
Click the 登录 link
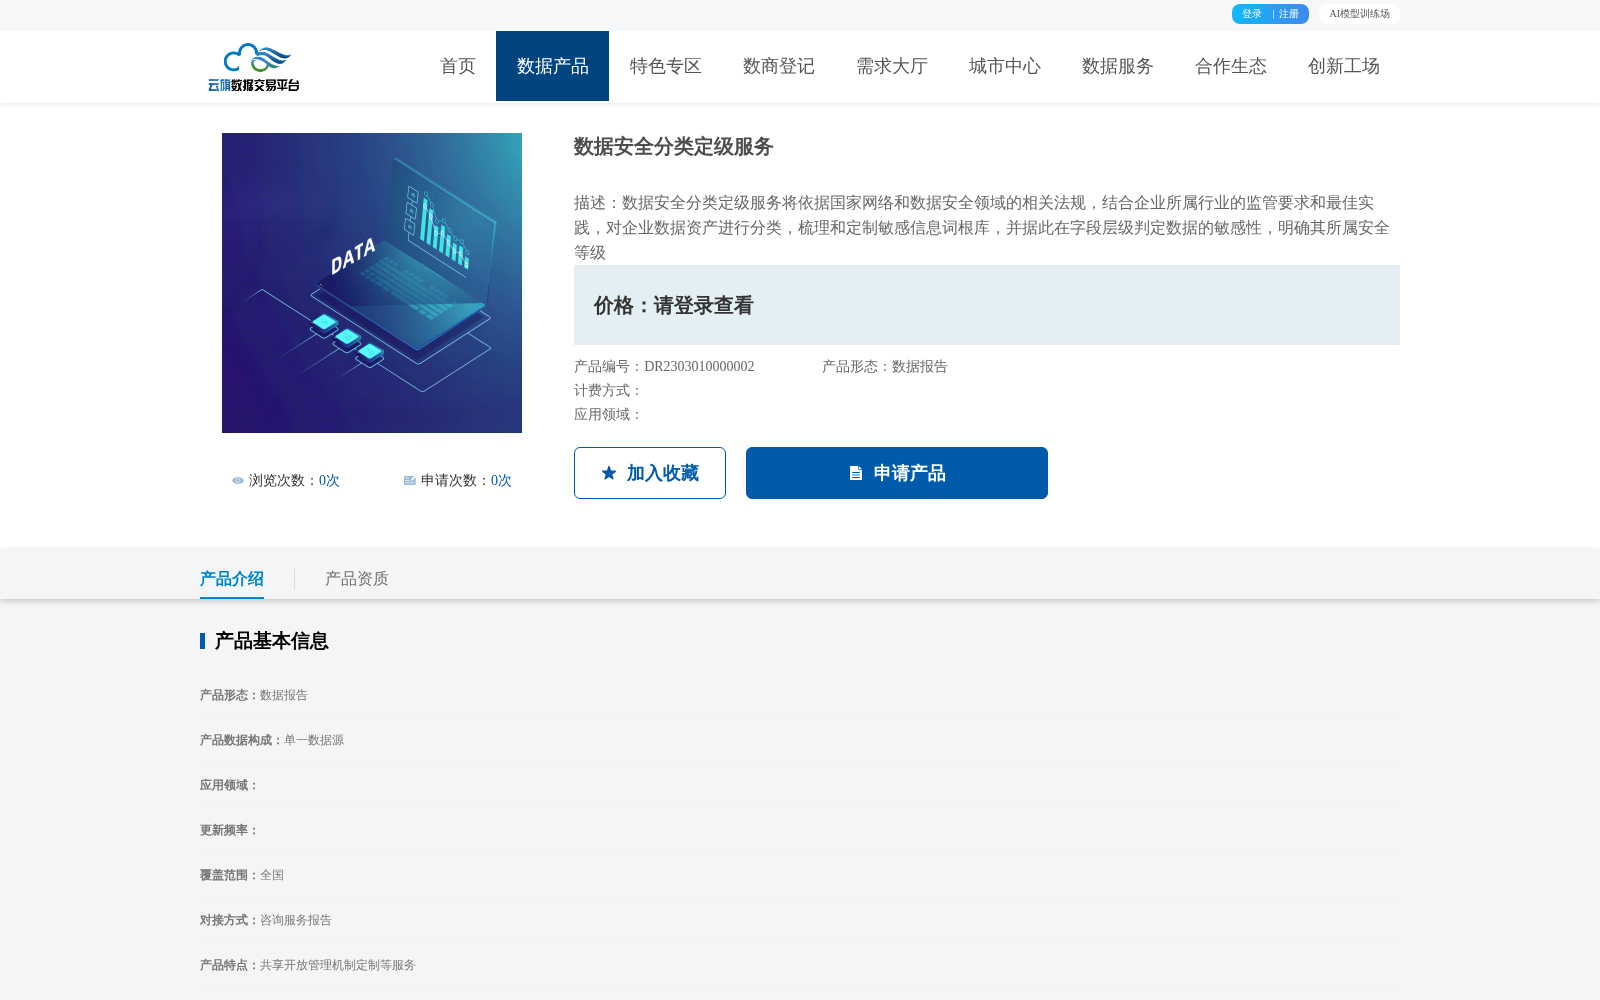(x=1252, y=14)
